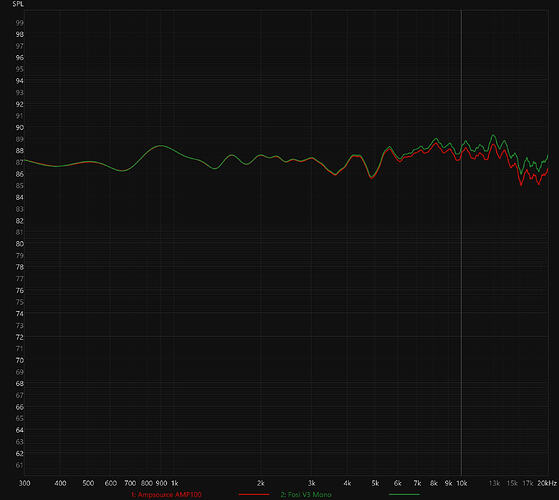Click the 68 SPL axis value
The width and height of the screenshot is (559, 500).
(20, 384)
